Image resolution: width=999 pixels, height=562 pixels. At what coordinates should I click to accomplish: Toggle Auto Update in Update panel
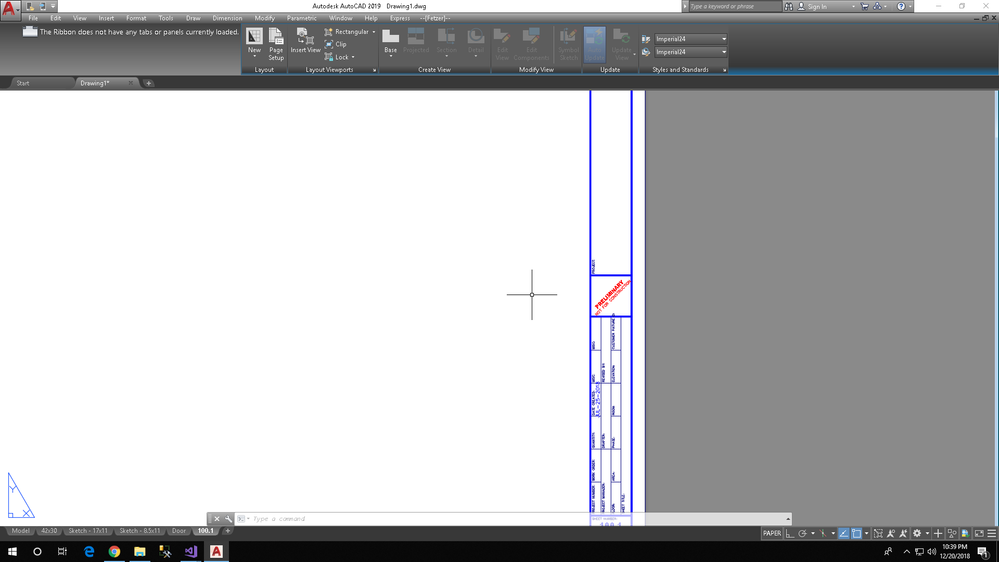(594, 44)
